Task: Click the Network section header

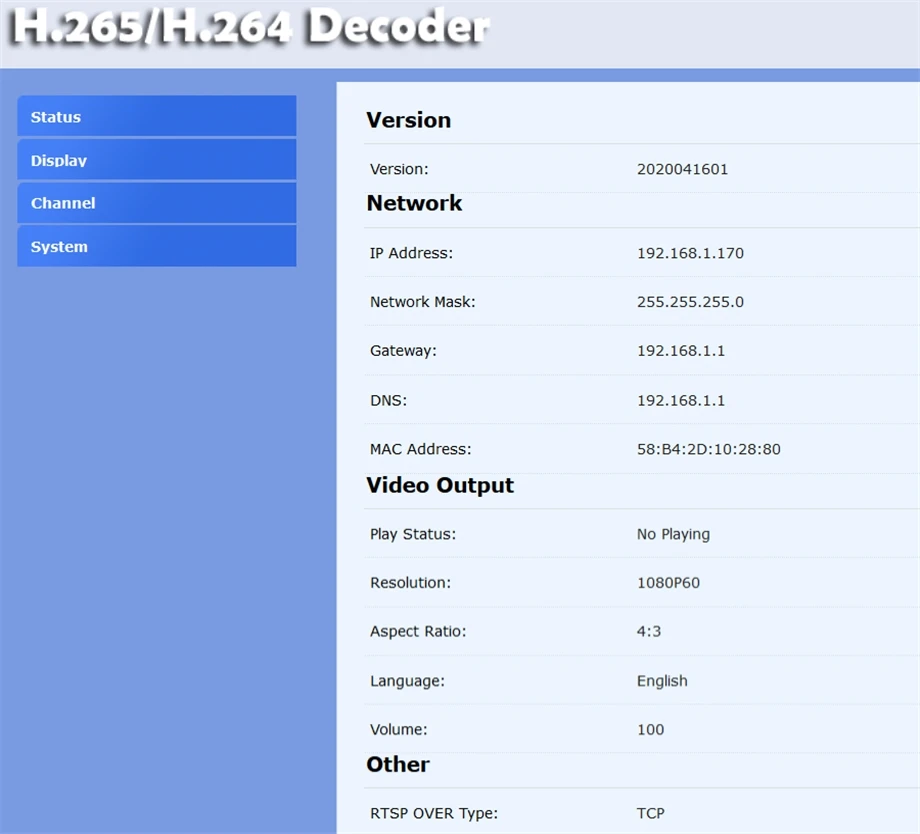Action: point(414,203)
